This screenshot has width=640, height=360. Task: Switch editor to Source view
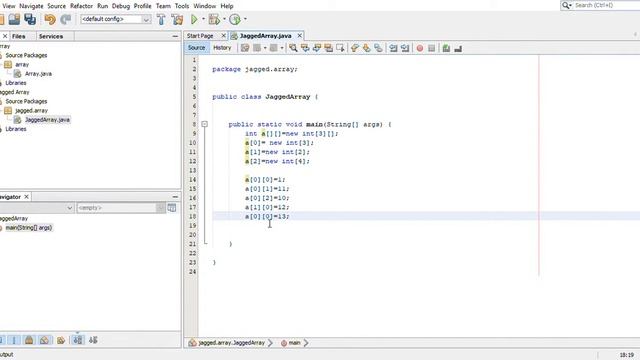pyautogui.click(x=196, y=48)
